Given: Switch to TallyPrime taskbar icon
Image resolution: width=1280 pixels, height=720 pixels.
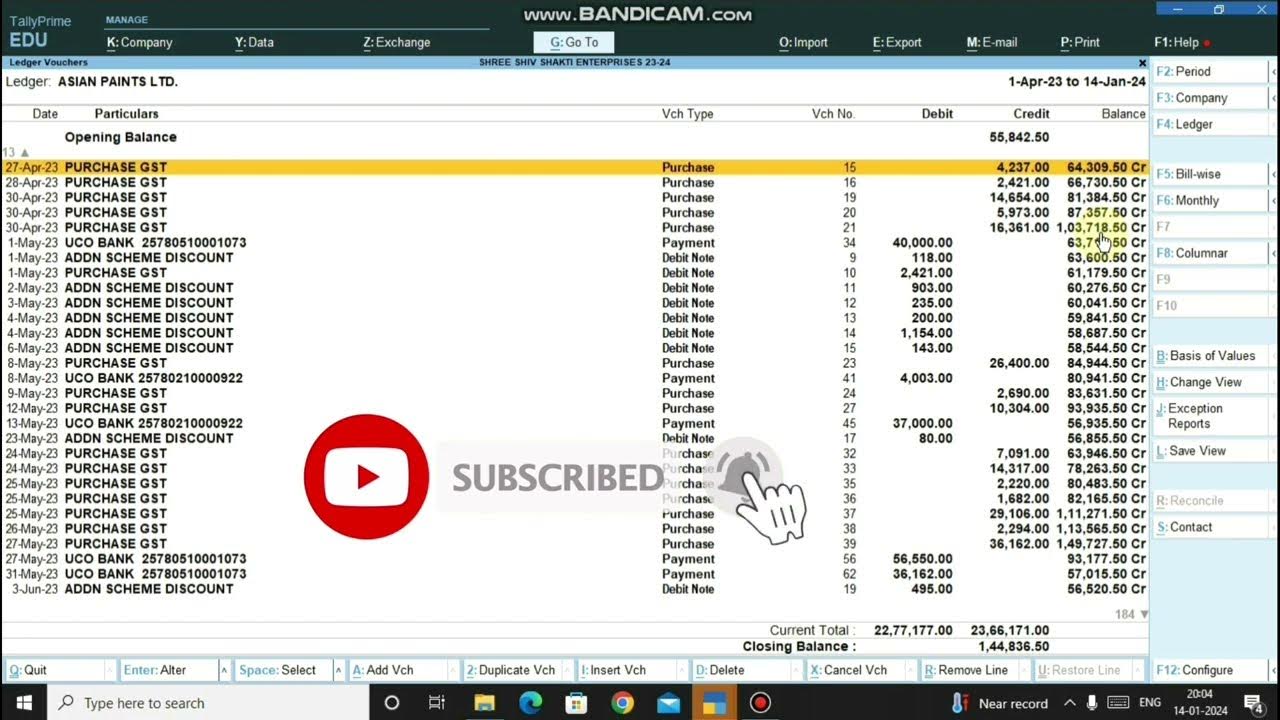Looking at the screenshot, I should tap(714, 703).
